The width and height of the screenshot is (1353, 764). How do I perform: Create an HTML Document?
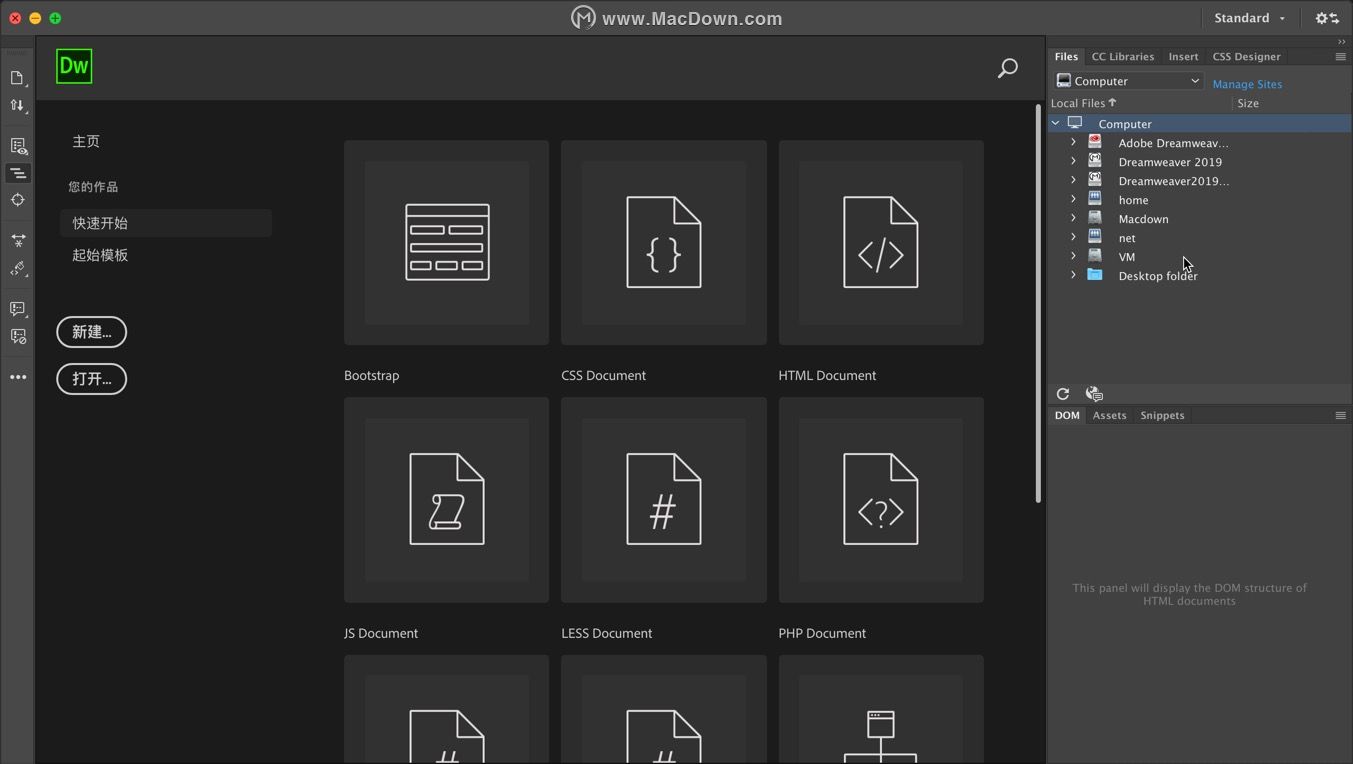point(881,243)
